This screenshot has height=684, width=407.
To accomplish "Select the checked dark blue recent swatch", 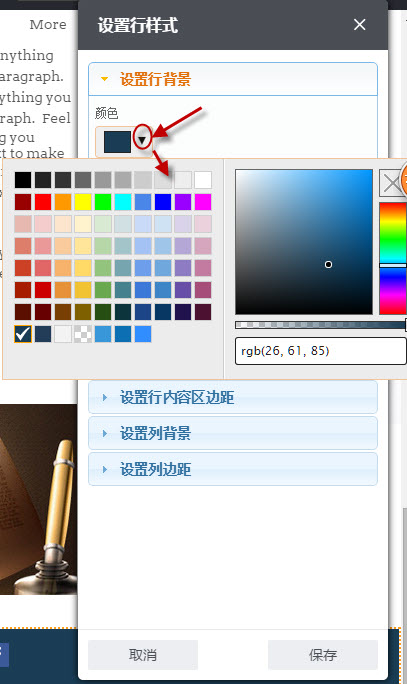I will 23,334.
